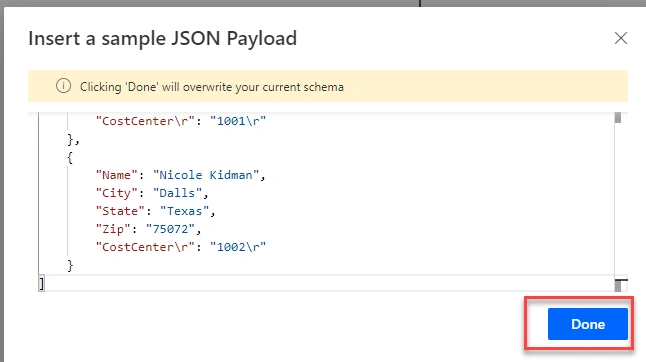
Task: Click the "Dalls" city value
Action: coord(178,193)
